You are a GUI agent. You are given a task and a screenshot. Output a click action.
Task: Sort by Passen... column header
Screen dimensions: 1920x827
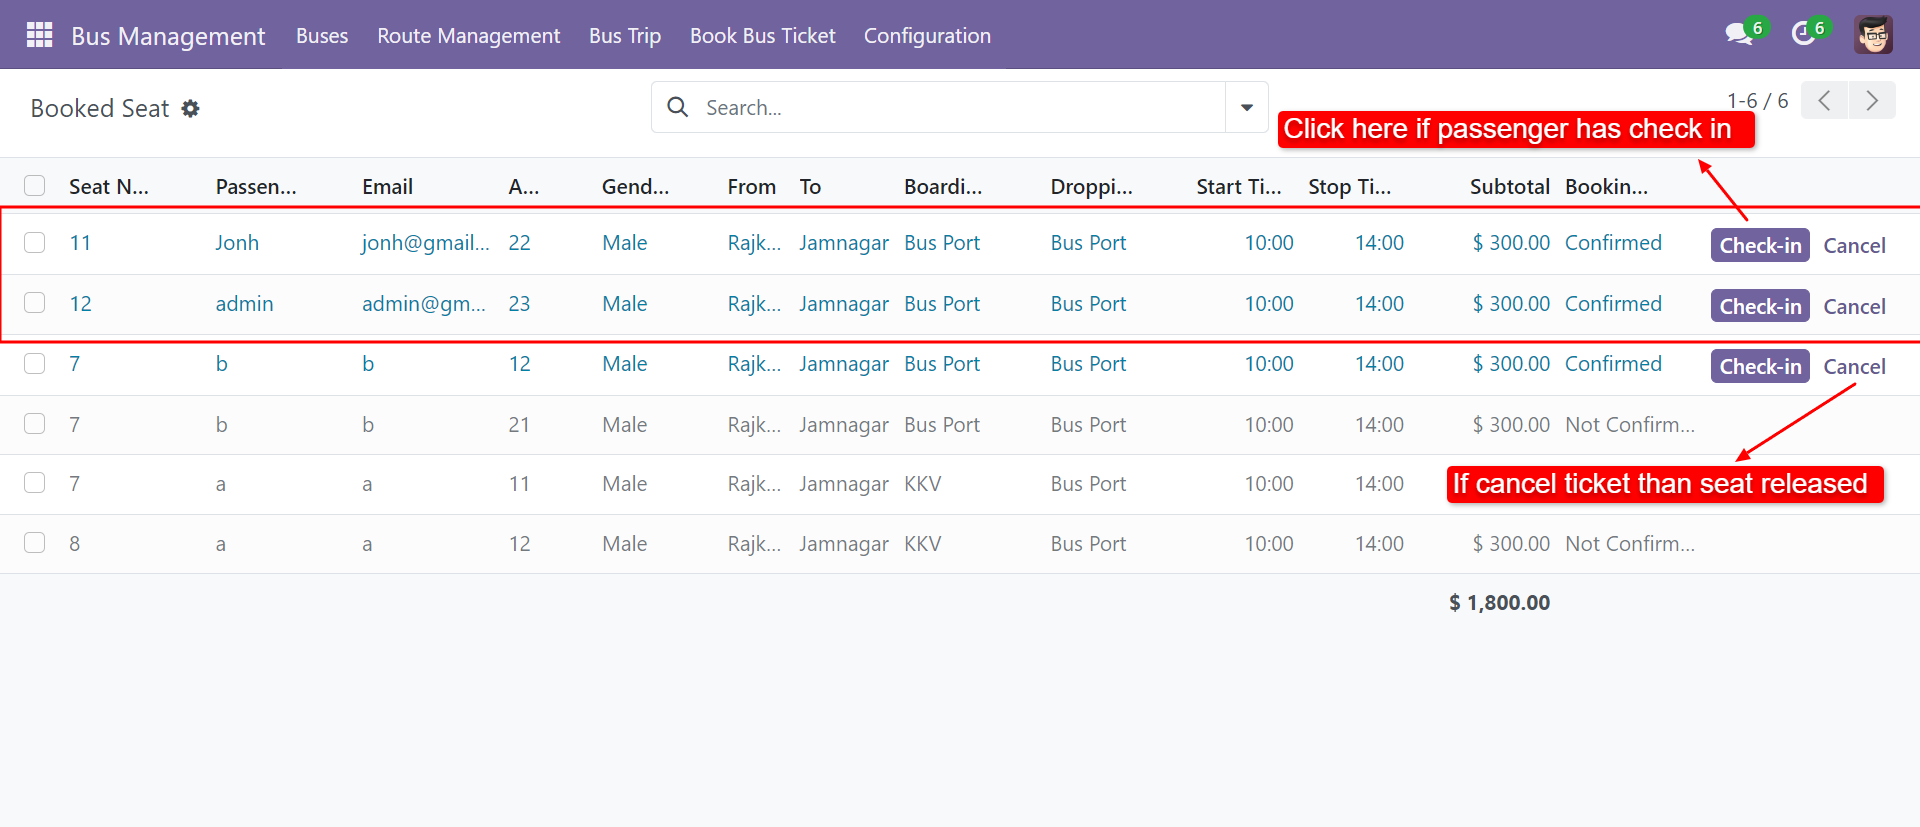(256, 187)
